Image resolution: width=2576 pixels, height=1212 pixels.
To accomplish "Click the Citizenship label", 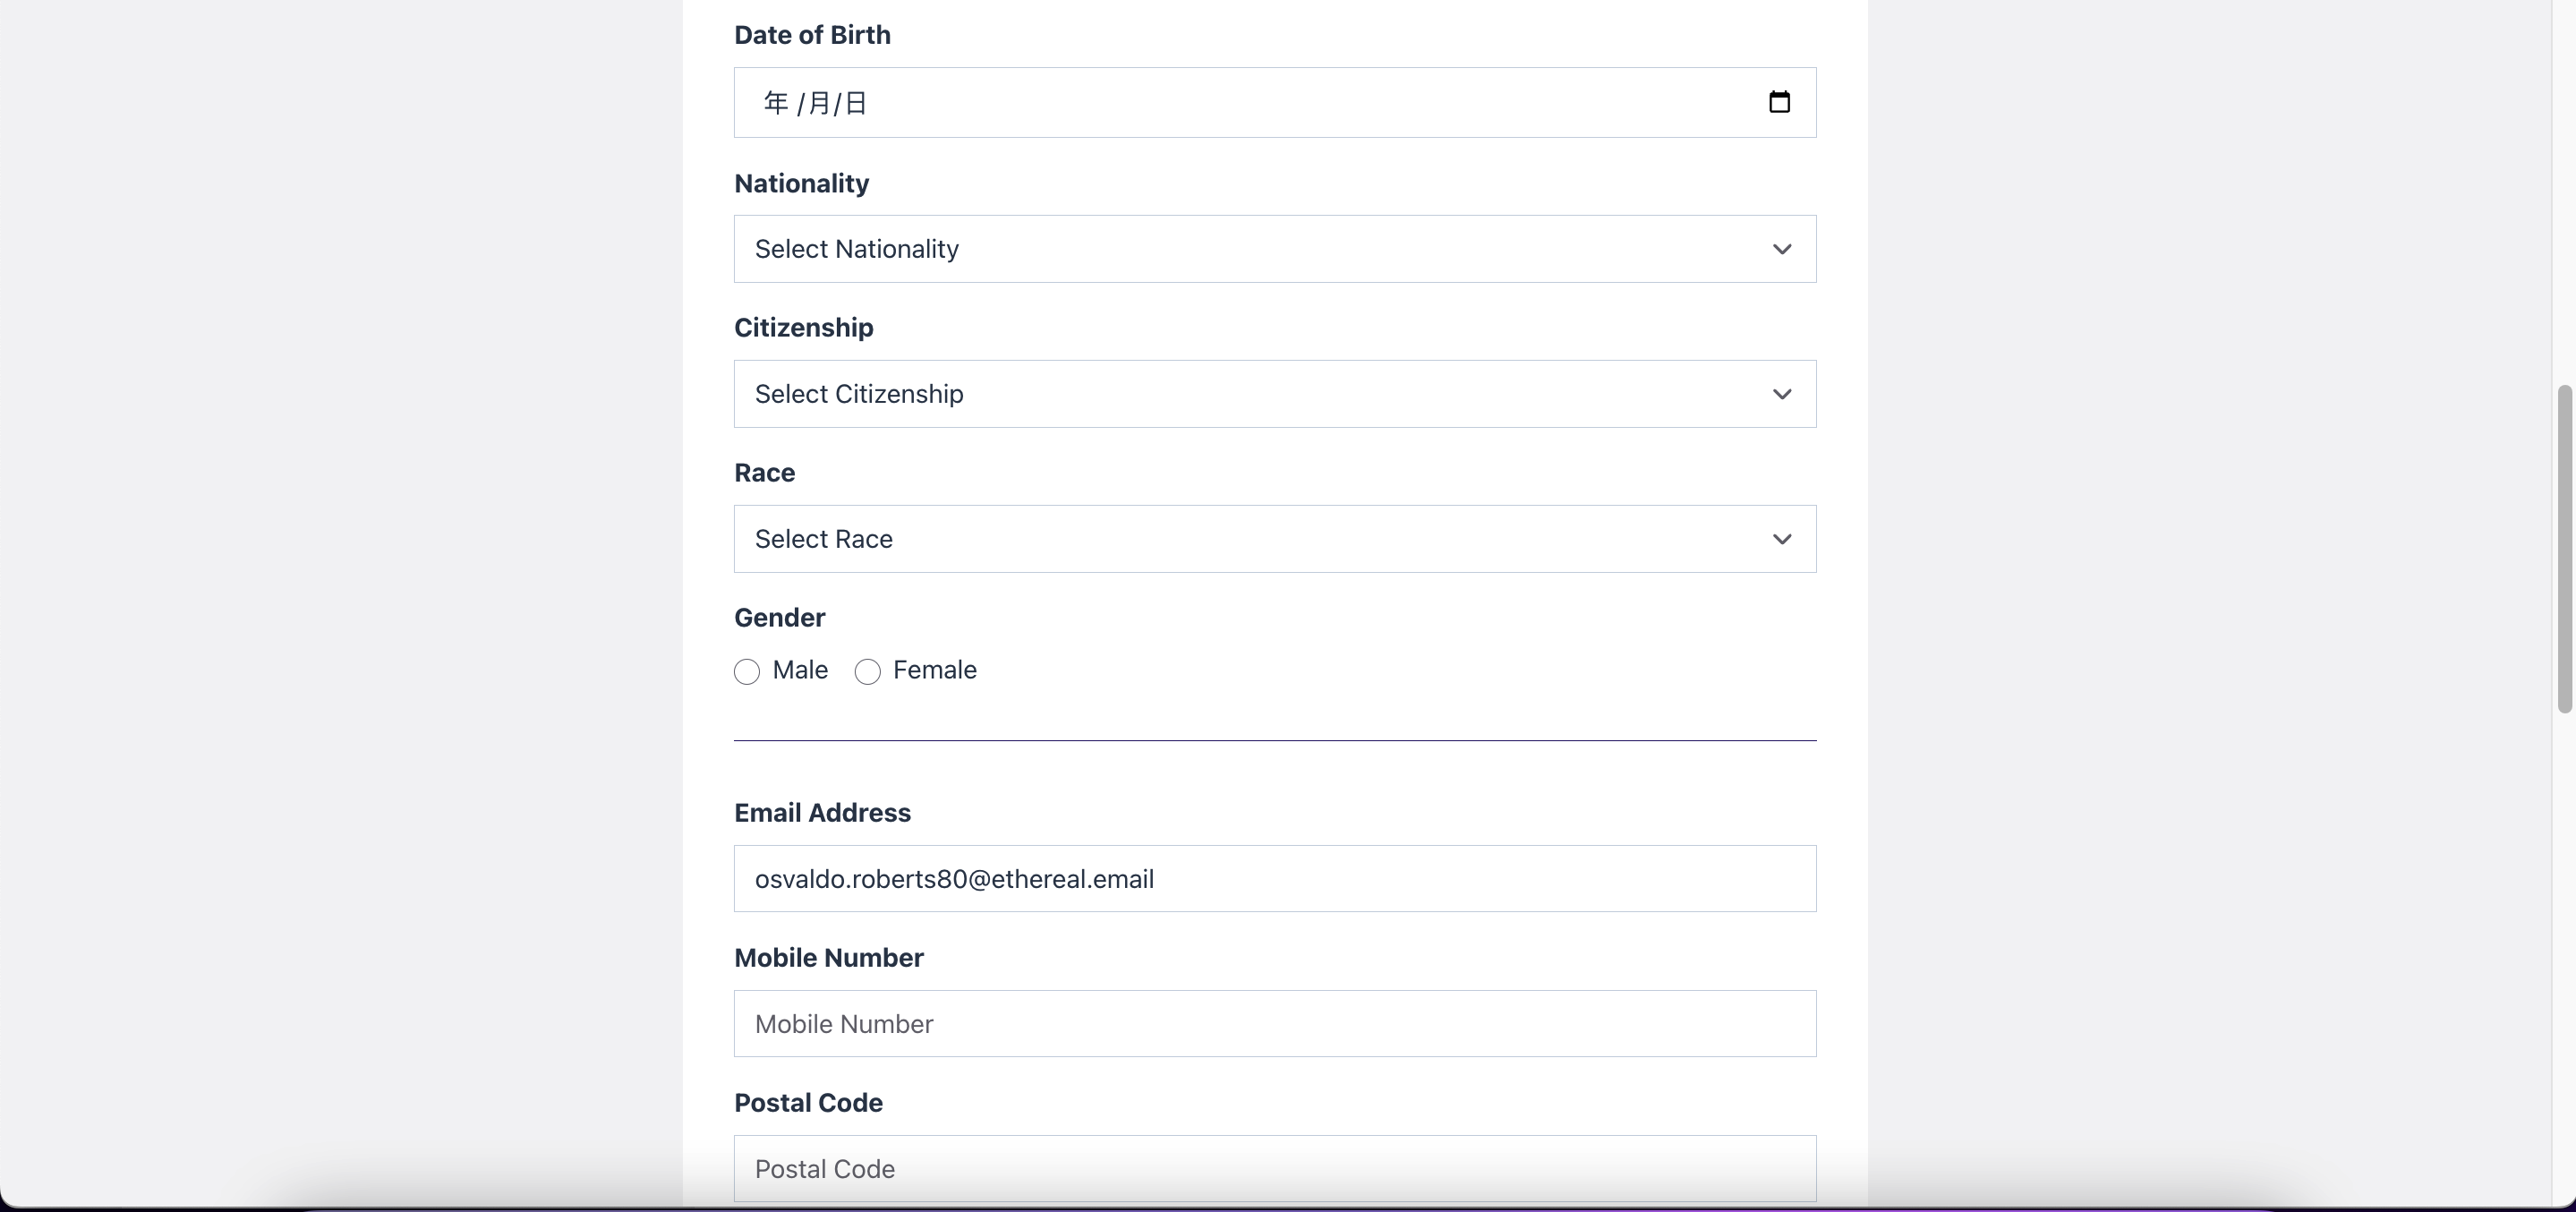I will [x=803, y=328].
